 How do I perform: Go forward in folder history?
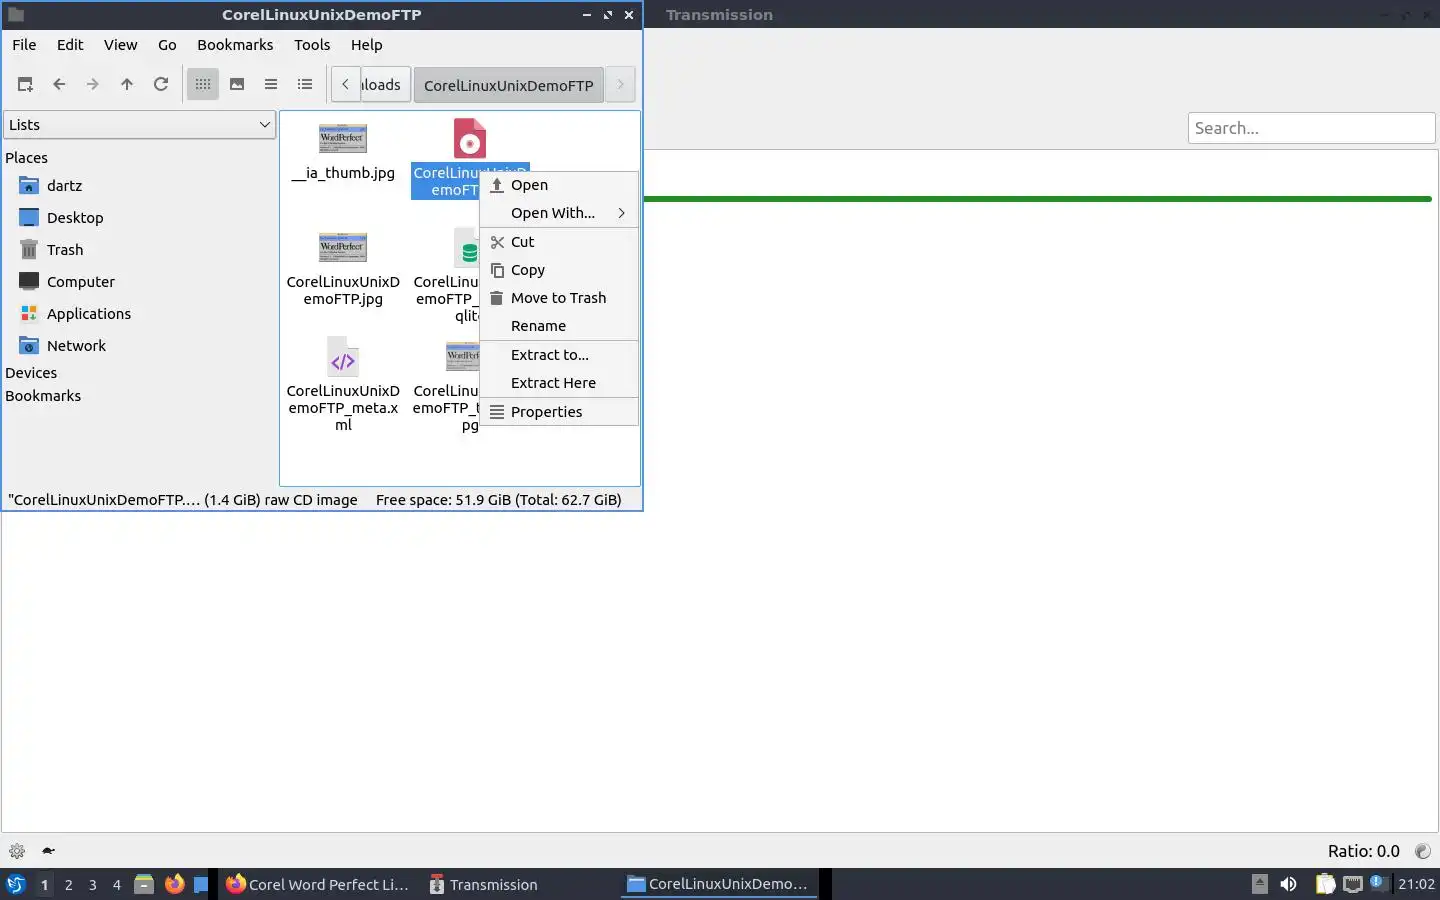[x=93, y=85]
